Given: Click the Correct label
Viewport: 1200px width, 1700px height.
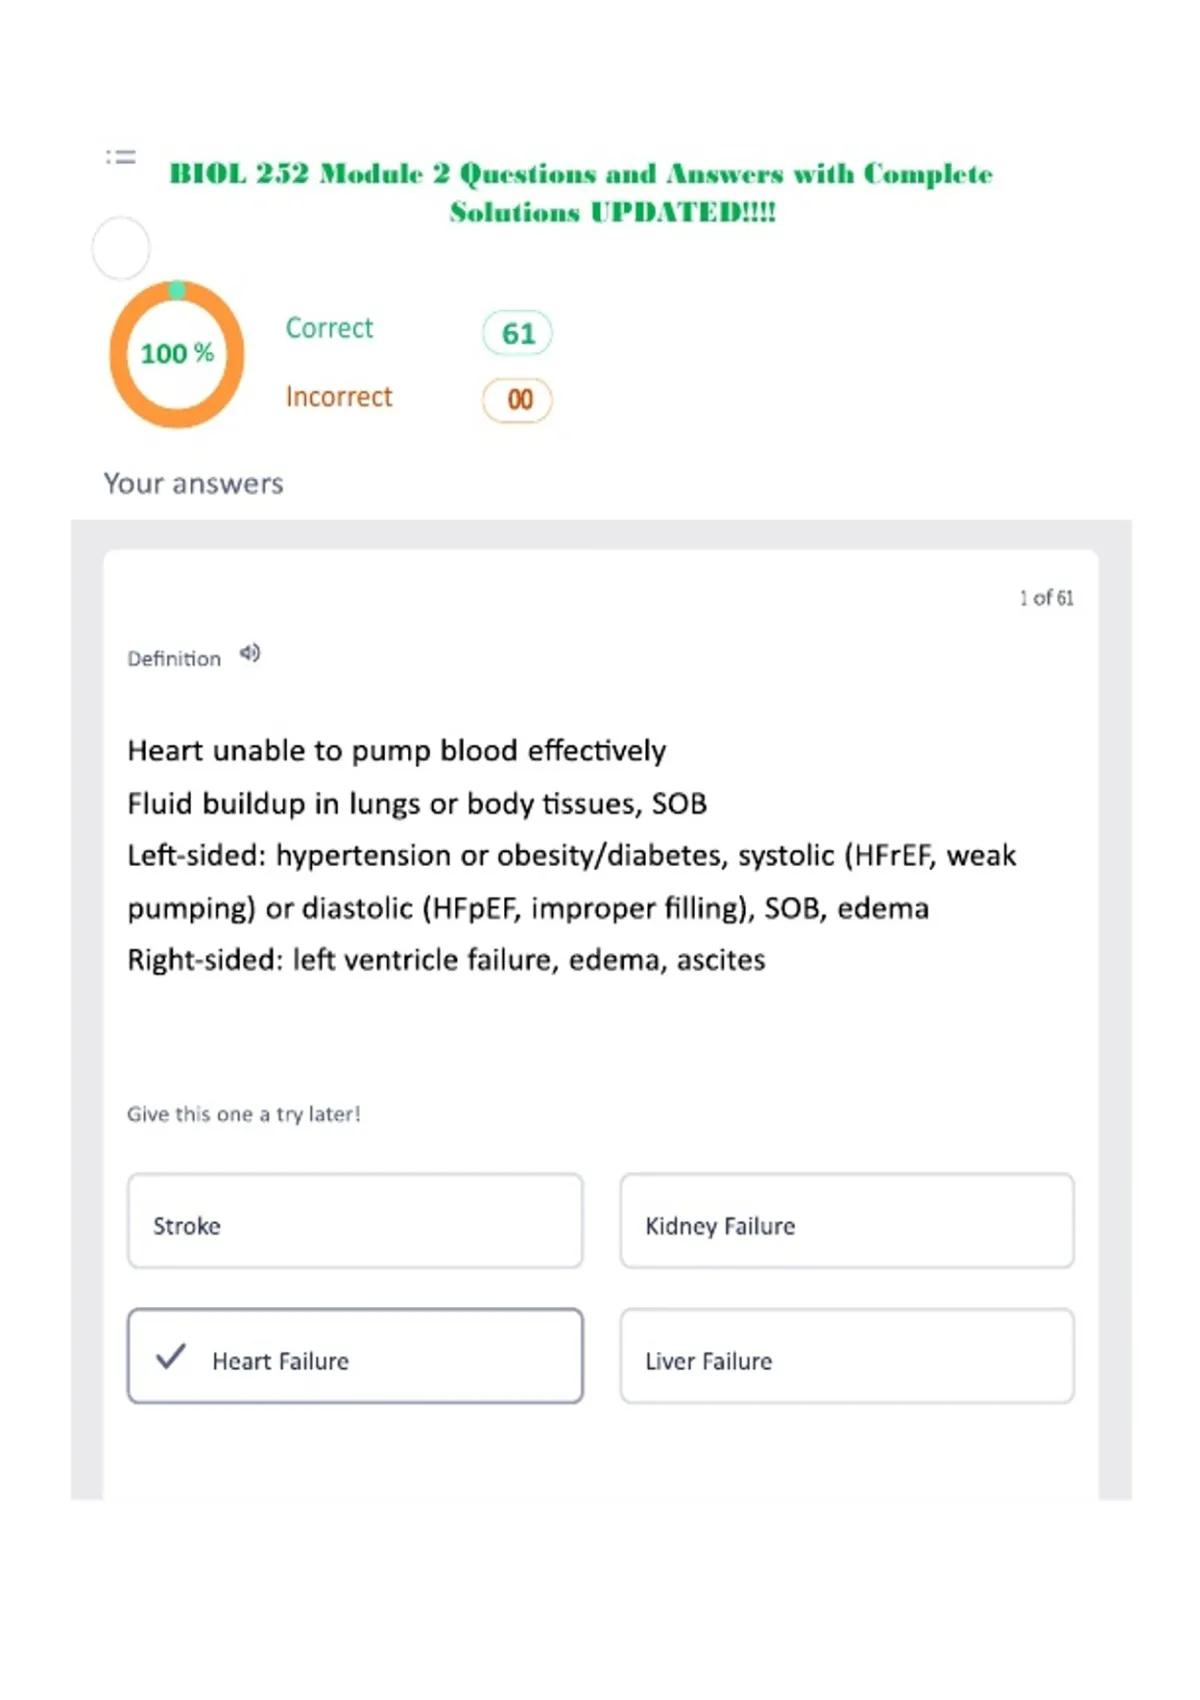Looking at the screenshot, I should pos(329,328).
